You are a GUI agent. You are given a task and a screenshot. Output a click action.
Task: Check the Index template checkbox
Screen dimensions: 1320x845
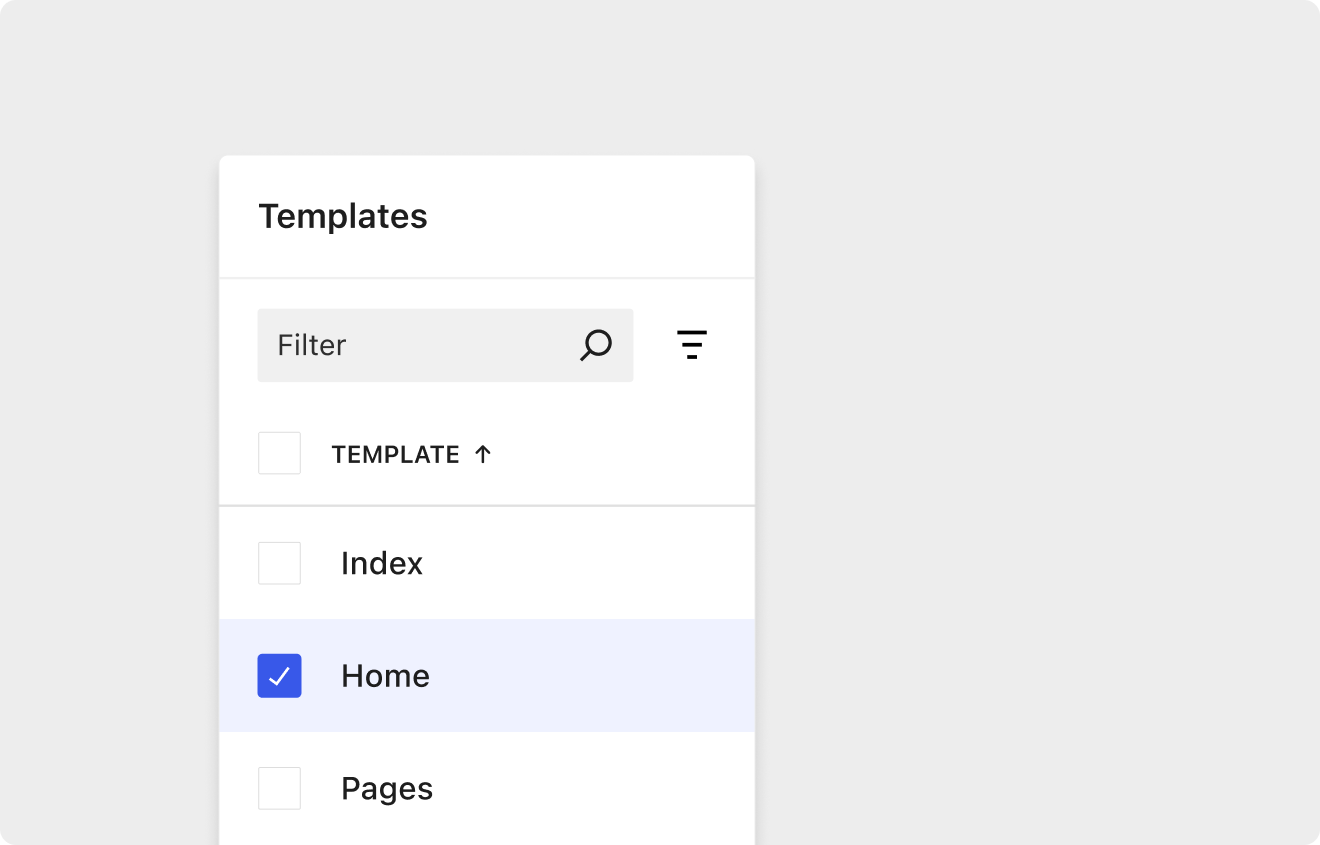(279, 563)
